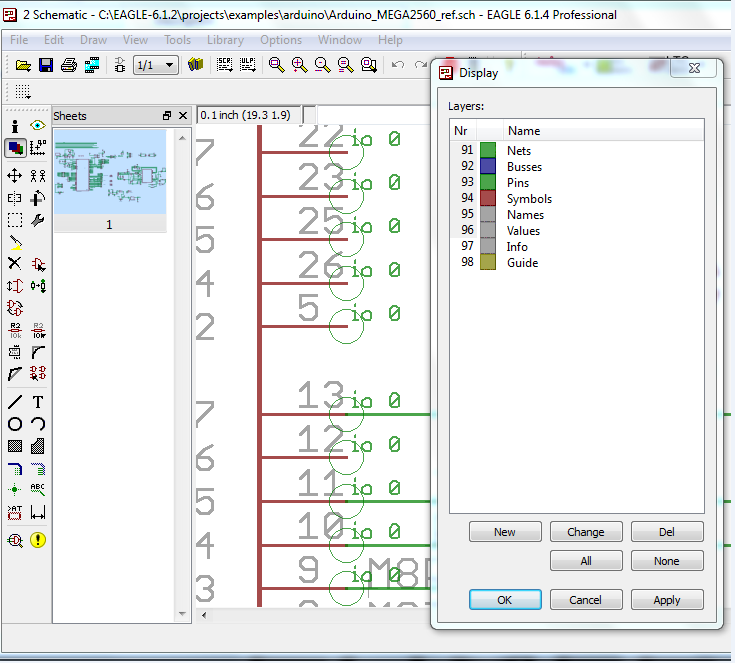Open the Grid settings icon
Image resolution: width=735 pixels, height=663 pixels.
[22, 92]
